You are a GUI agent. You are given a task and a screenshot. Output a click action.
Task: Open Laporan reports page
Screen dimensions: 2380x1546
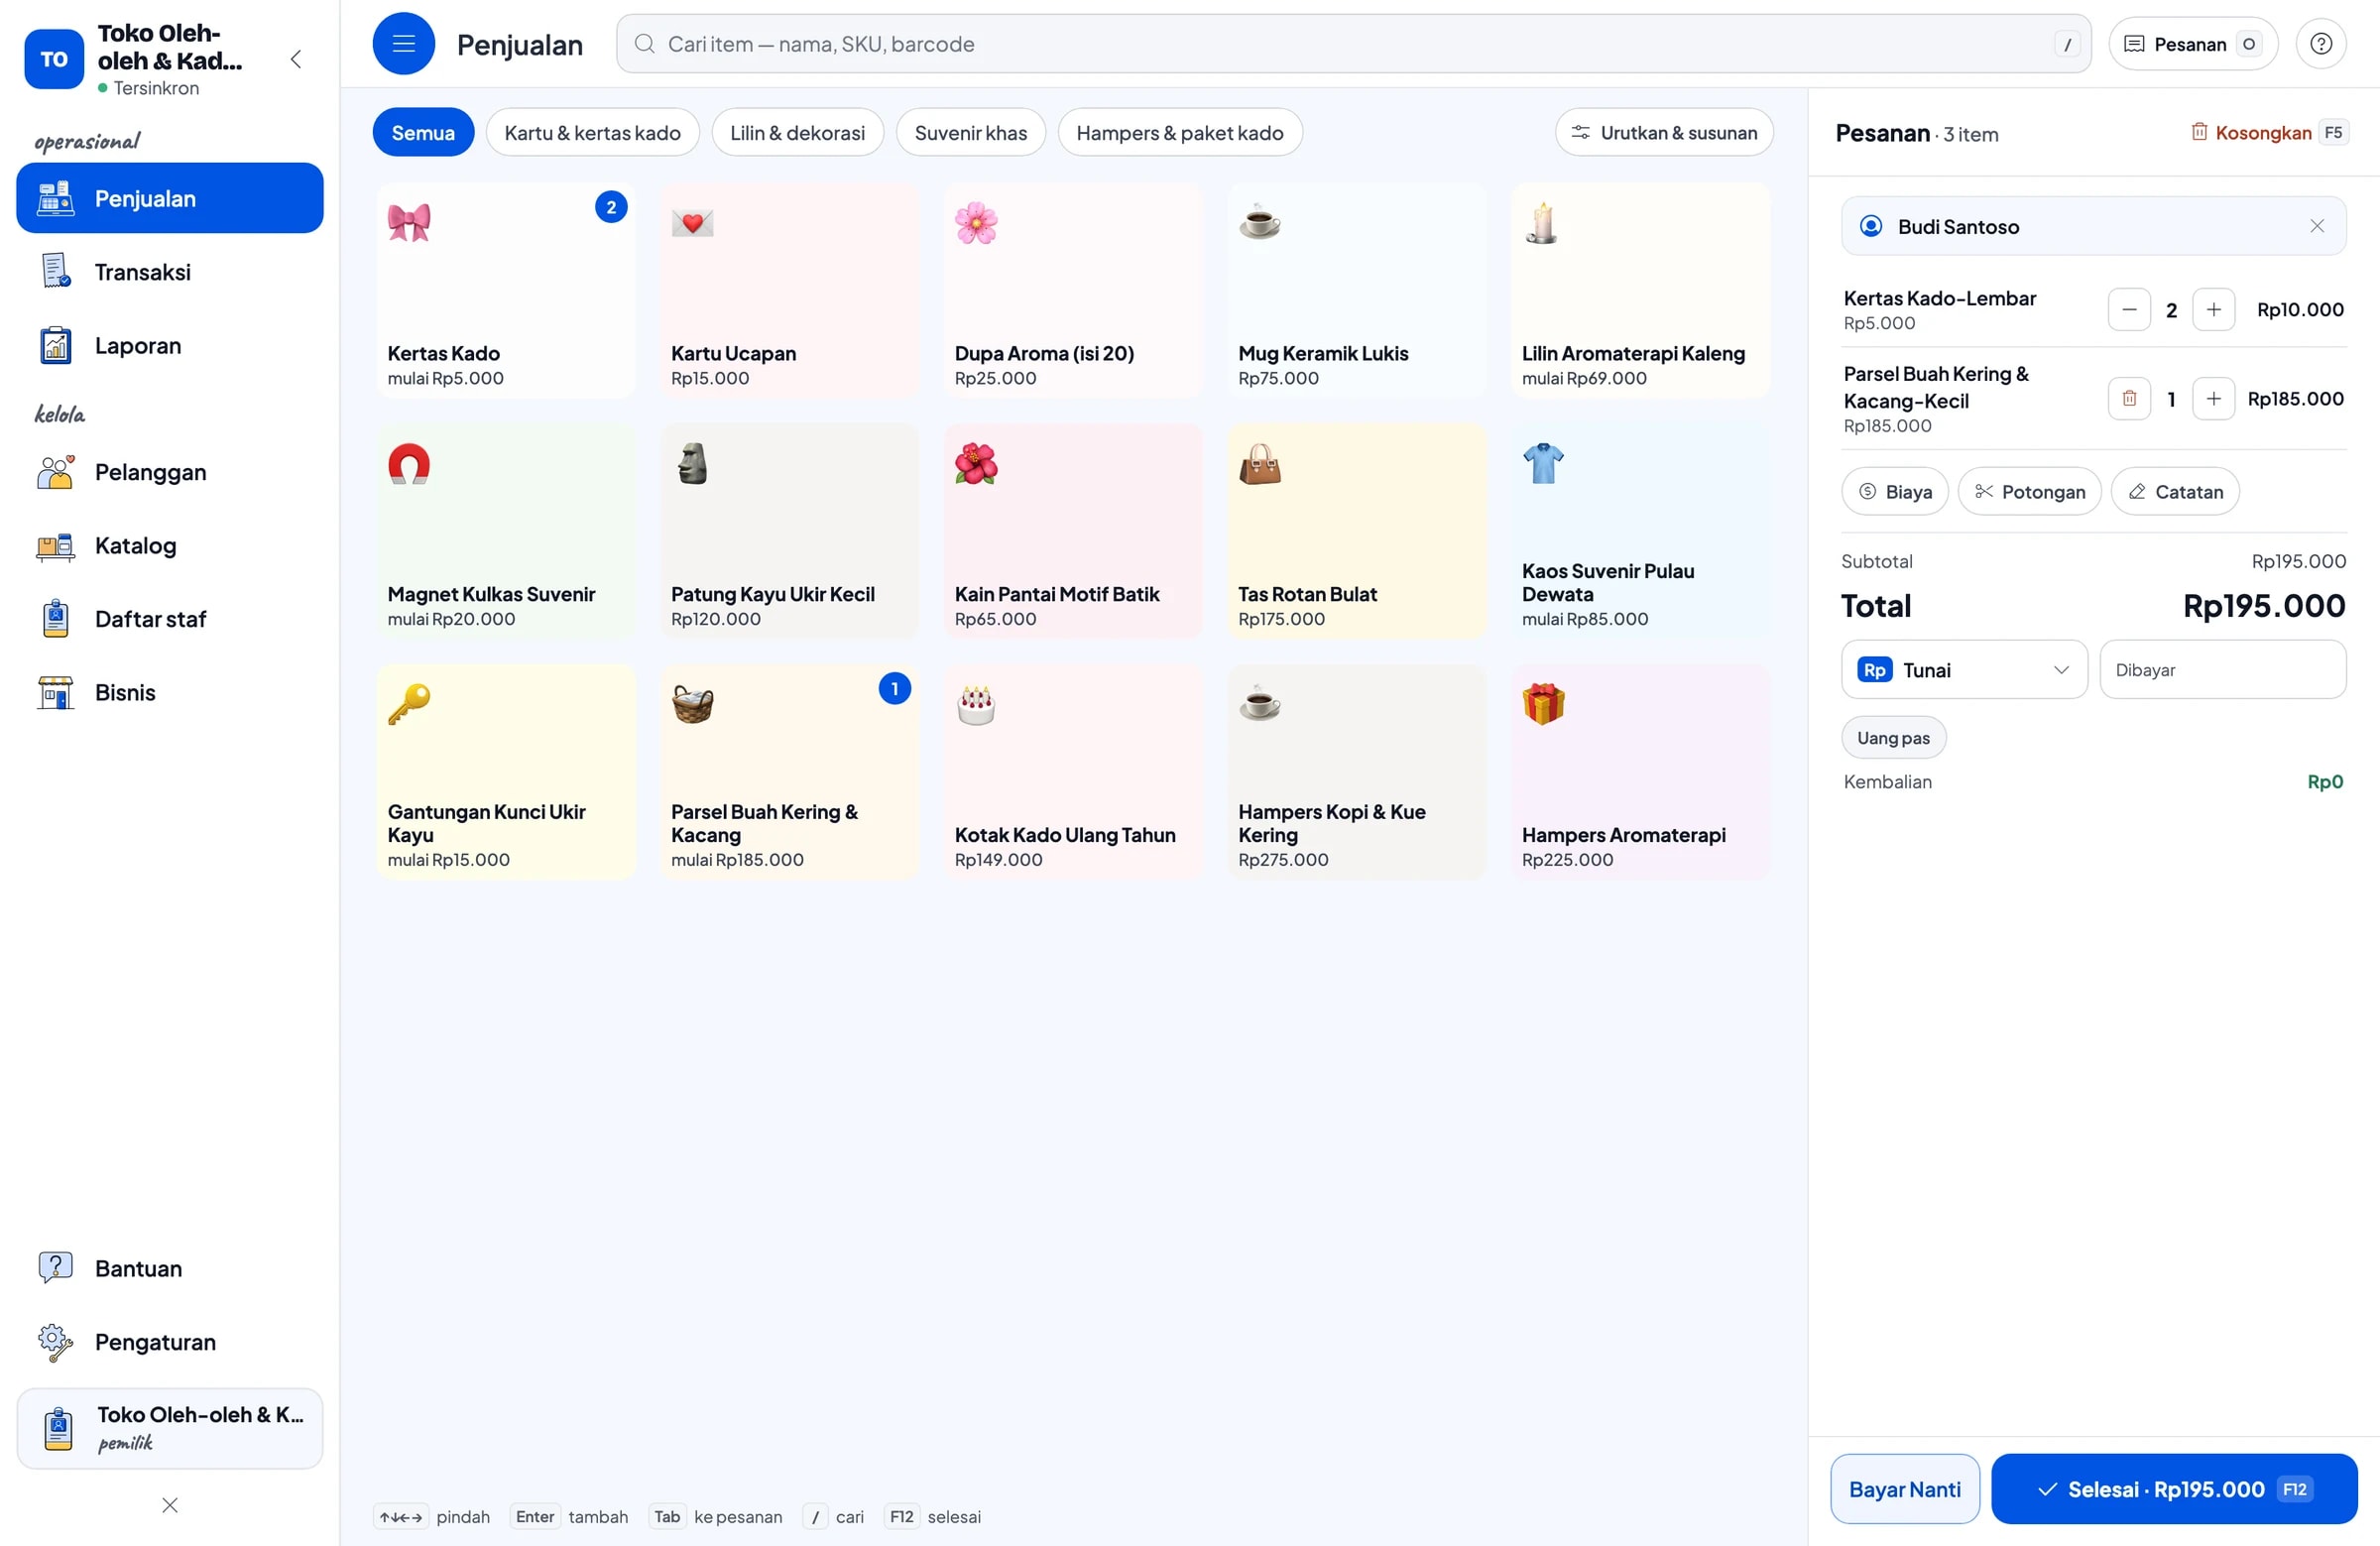(170, 346)
